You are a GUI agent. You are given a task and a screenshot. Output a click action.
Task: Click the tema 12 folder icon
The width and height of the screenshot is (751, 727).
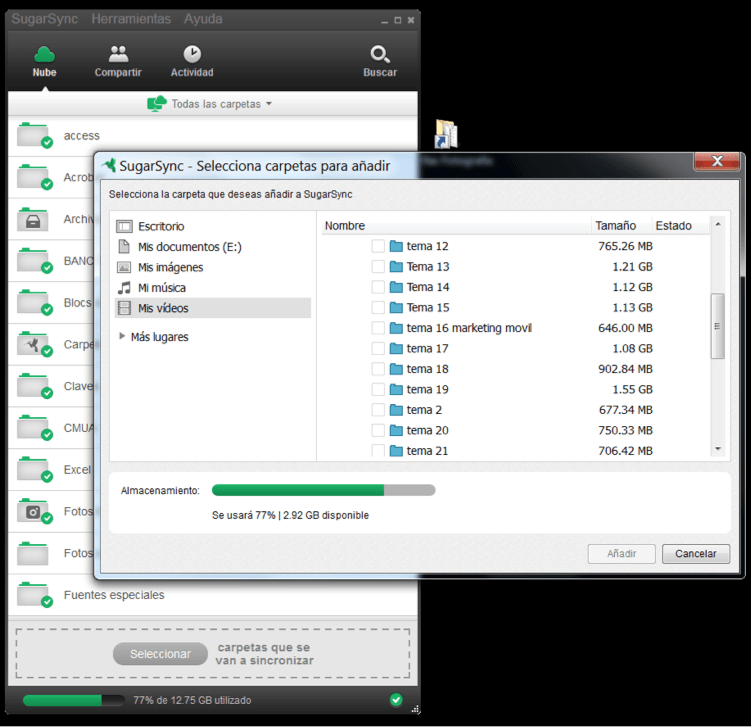pos(396,246)
